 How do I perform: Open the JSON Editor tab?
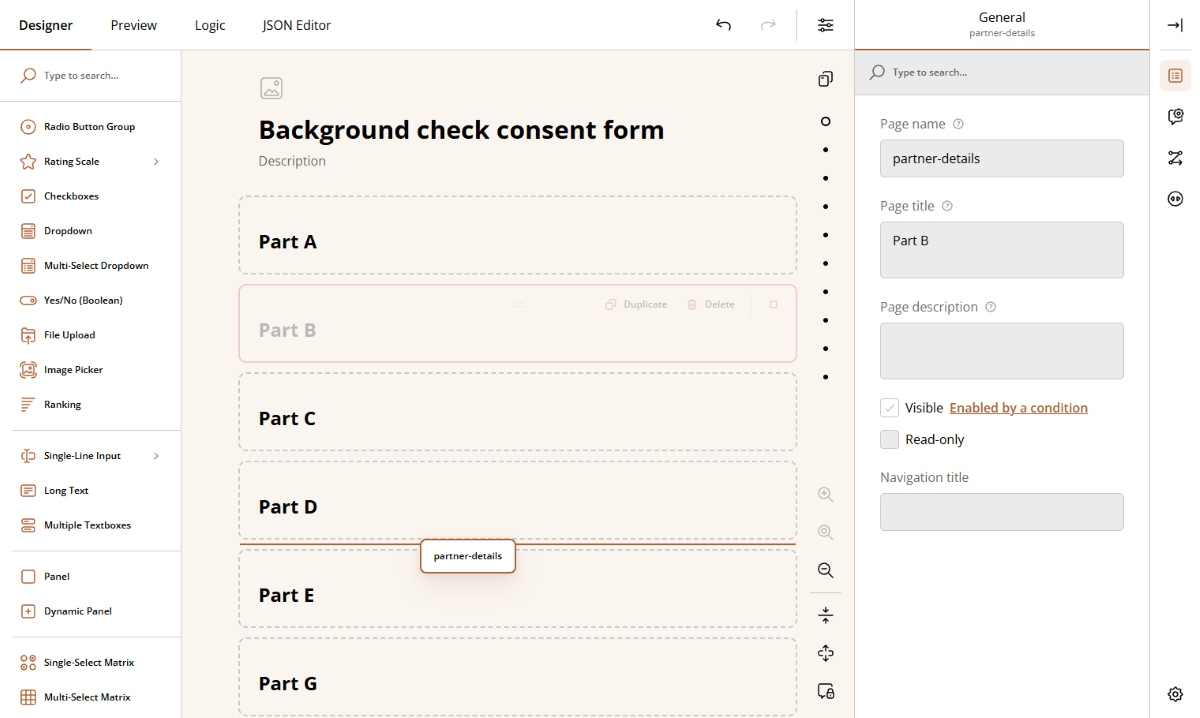[296, 25]
